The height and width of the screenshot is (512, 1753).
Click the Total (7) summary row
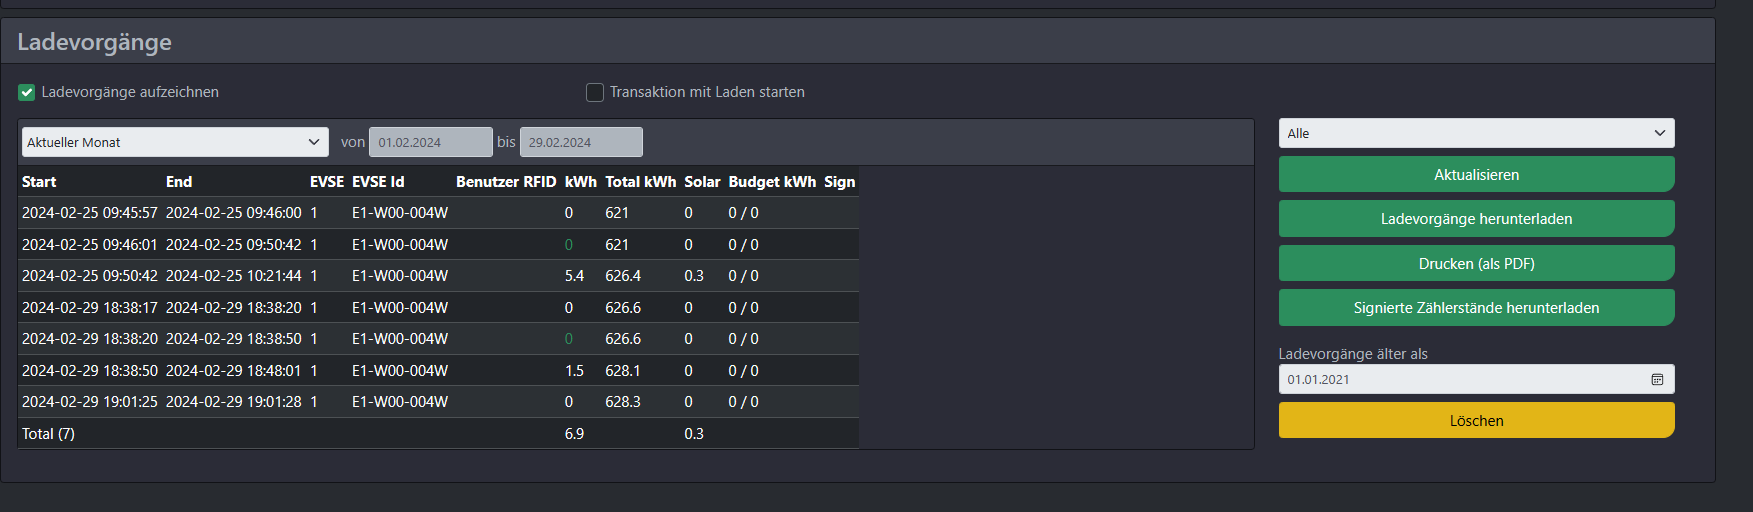coord(439,433)
